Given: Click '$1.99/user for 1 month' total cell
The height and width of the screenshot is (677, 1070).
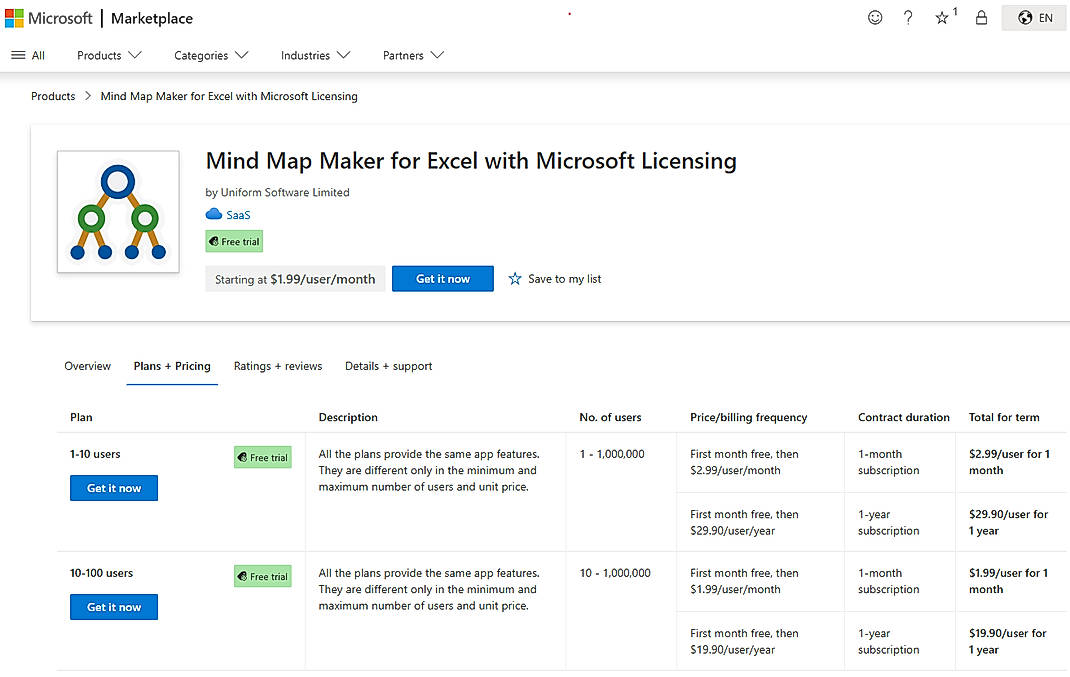Looking at the screenshot, I should coord(1009,581).
